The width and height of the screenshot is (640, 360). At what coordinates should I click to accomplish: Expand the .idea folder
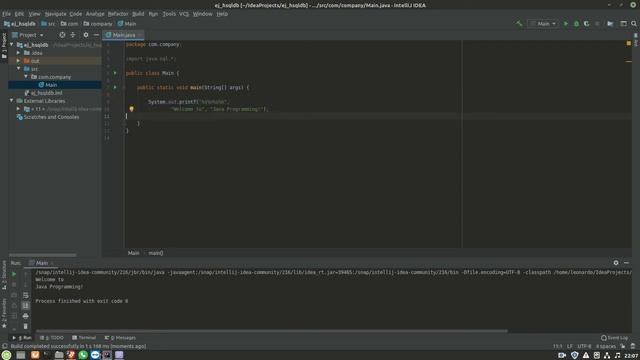tap(18, 53)
